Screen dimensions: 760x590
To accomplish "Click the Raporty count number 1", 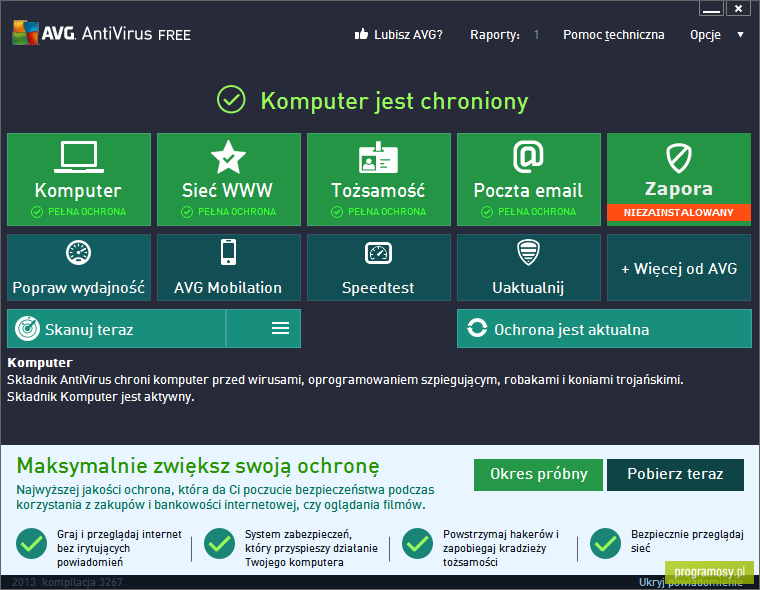I will (x=536, y=35).
